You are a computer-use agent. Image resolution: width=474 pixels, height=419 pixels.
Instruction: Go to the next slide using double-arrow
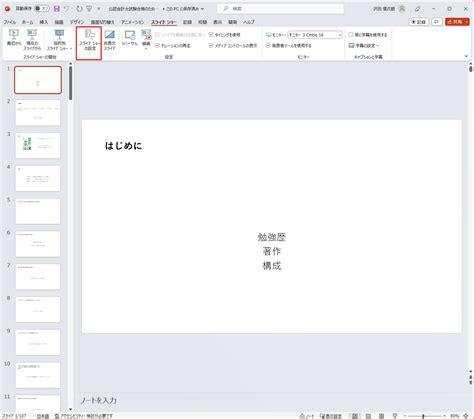click(x=470, y=383)
